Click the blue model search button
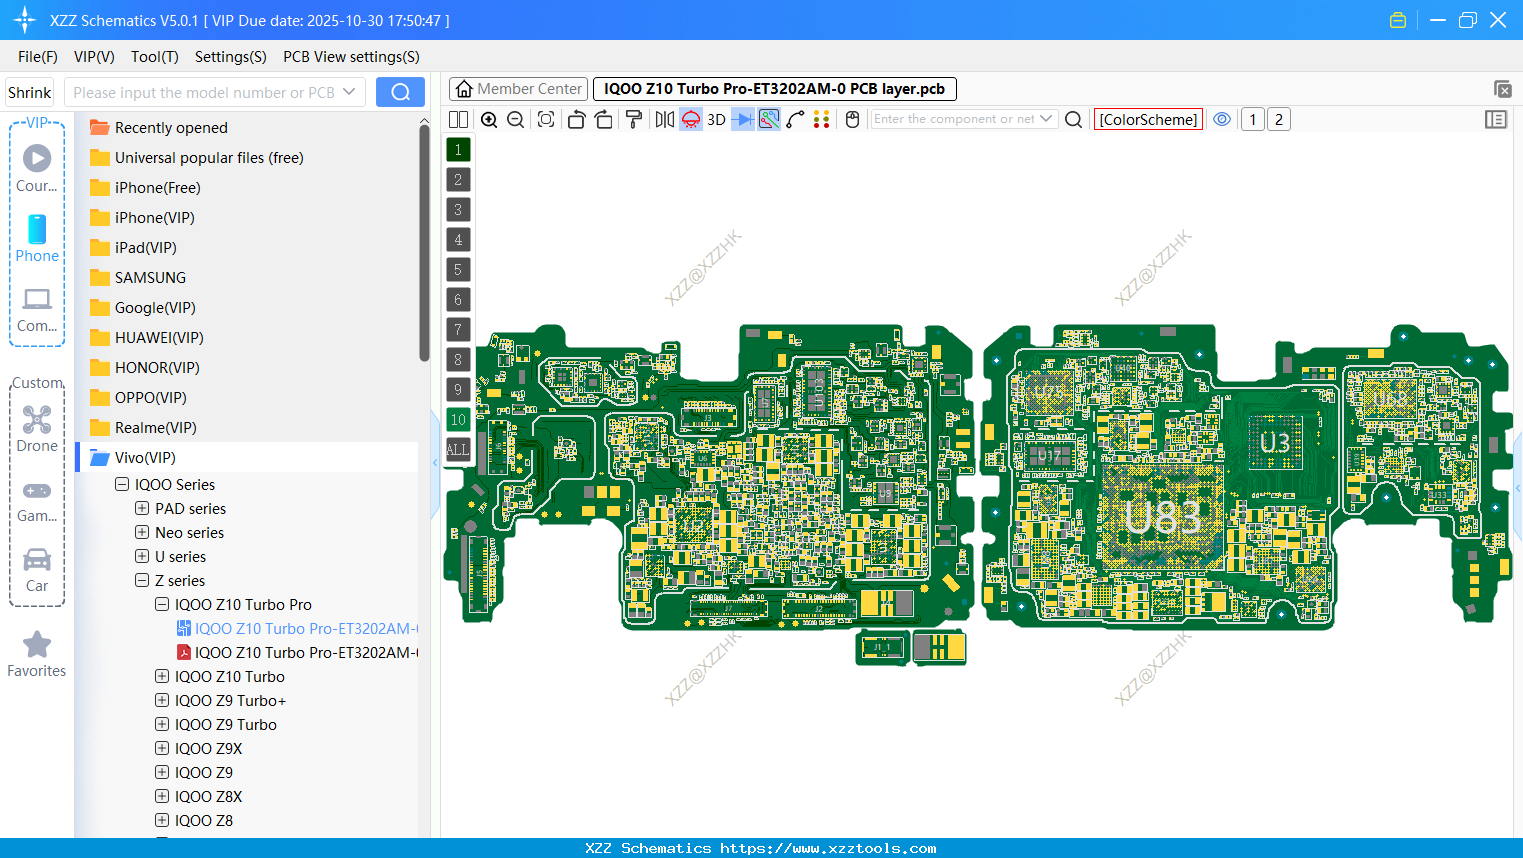Screen dimensions: 1523x858 [x=400, y=92]
